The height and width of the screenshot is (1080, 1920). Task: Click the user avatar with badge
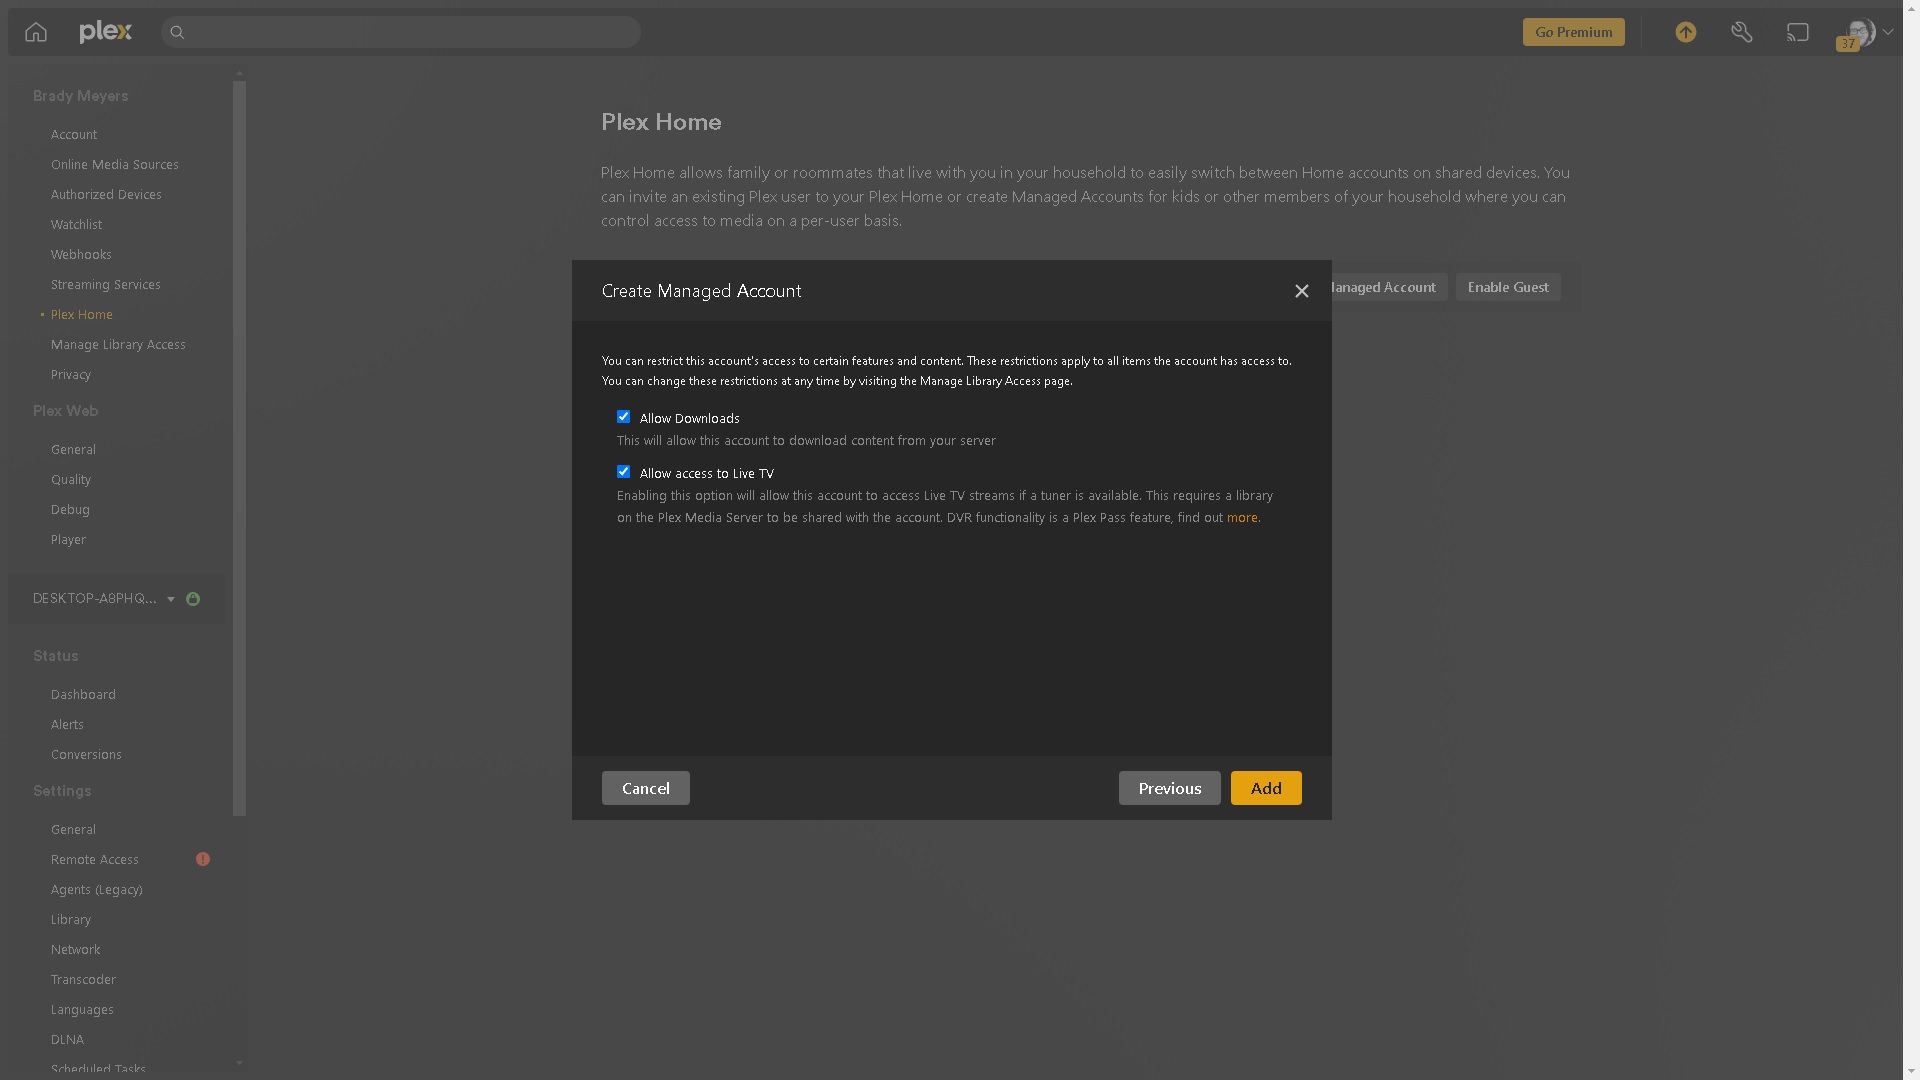tap(1859, 33)
